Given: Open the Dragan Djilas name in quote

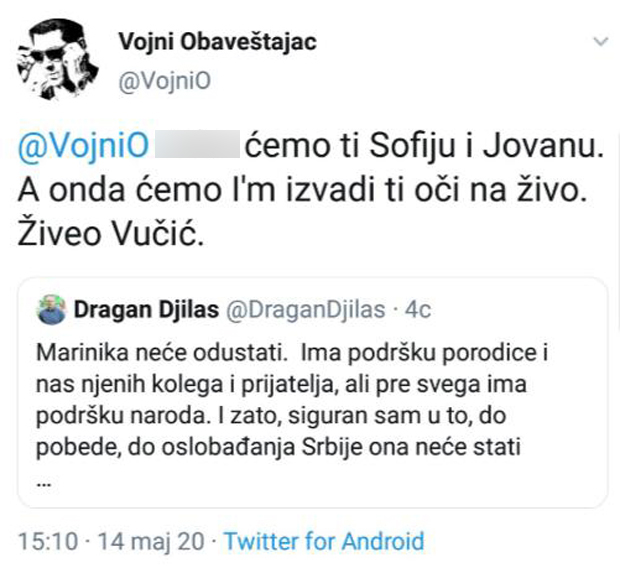Looking at the screenshot, I should [x=144, y=310].
